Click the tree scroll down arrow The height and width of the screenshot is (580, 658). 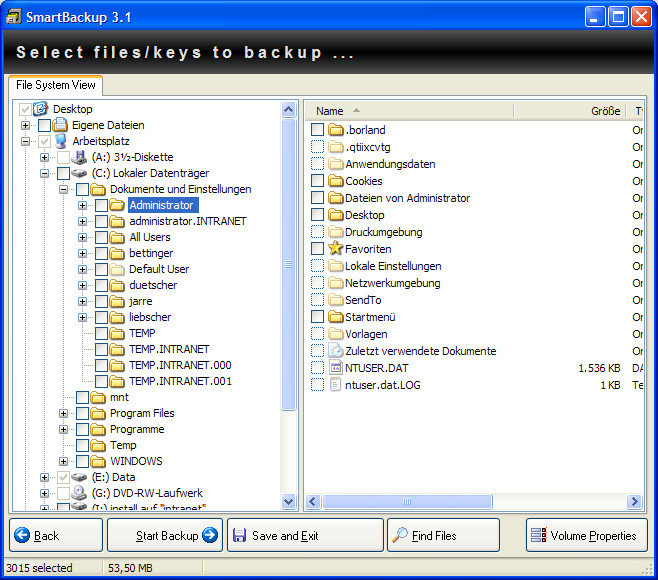click(x=289, y=501)
